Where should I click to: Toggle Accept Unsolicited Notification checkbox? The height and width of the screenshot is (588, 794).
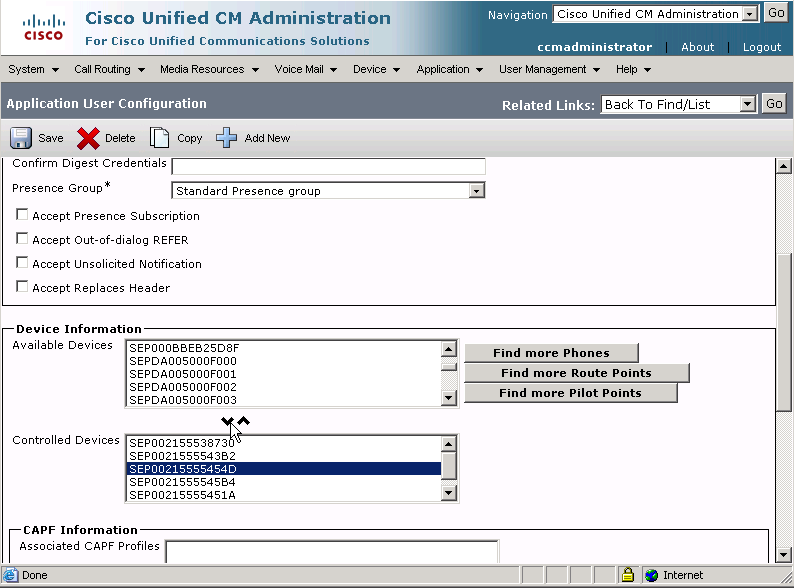click(22, 262)
